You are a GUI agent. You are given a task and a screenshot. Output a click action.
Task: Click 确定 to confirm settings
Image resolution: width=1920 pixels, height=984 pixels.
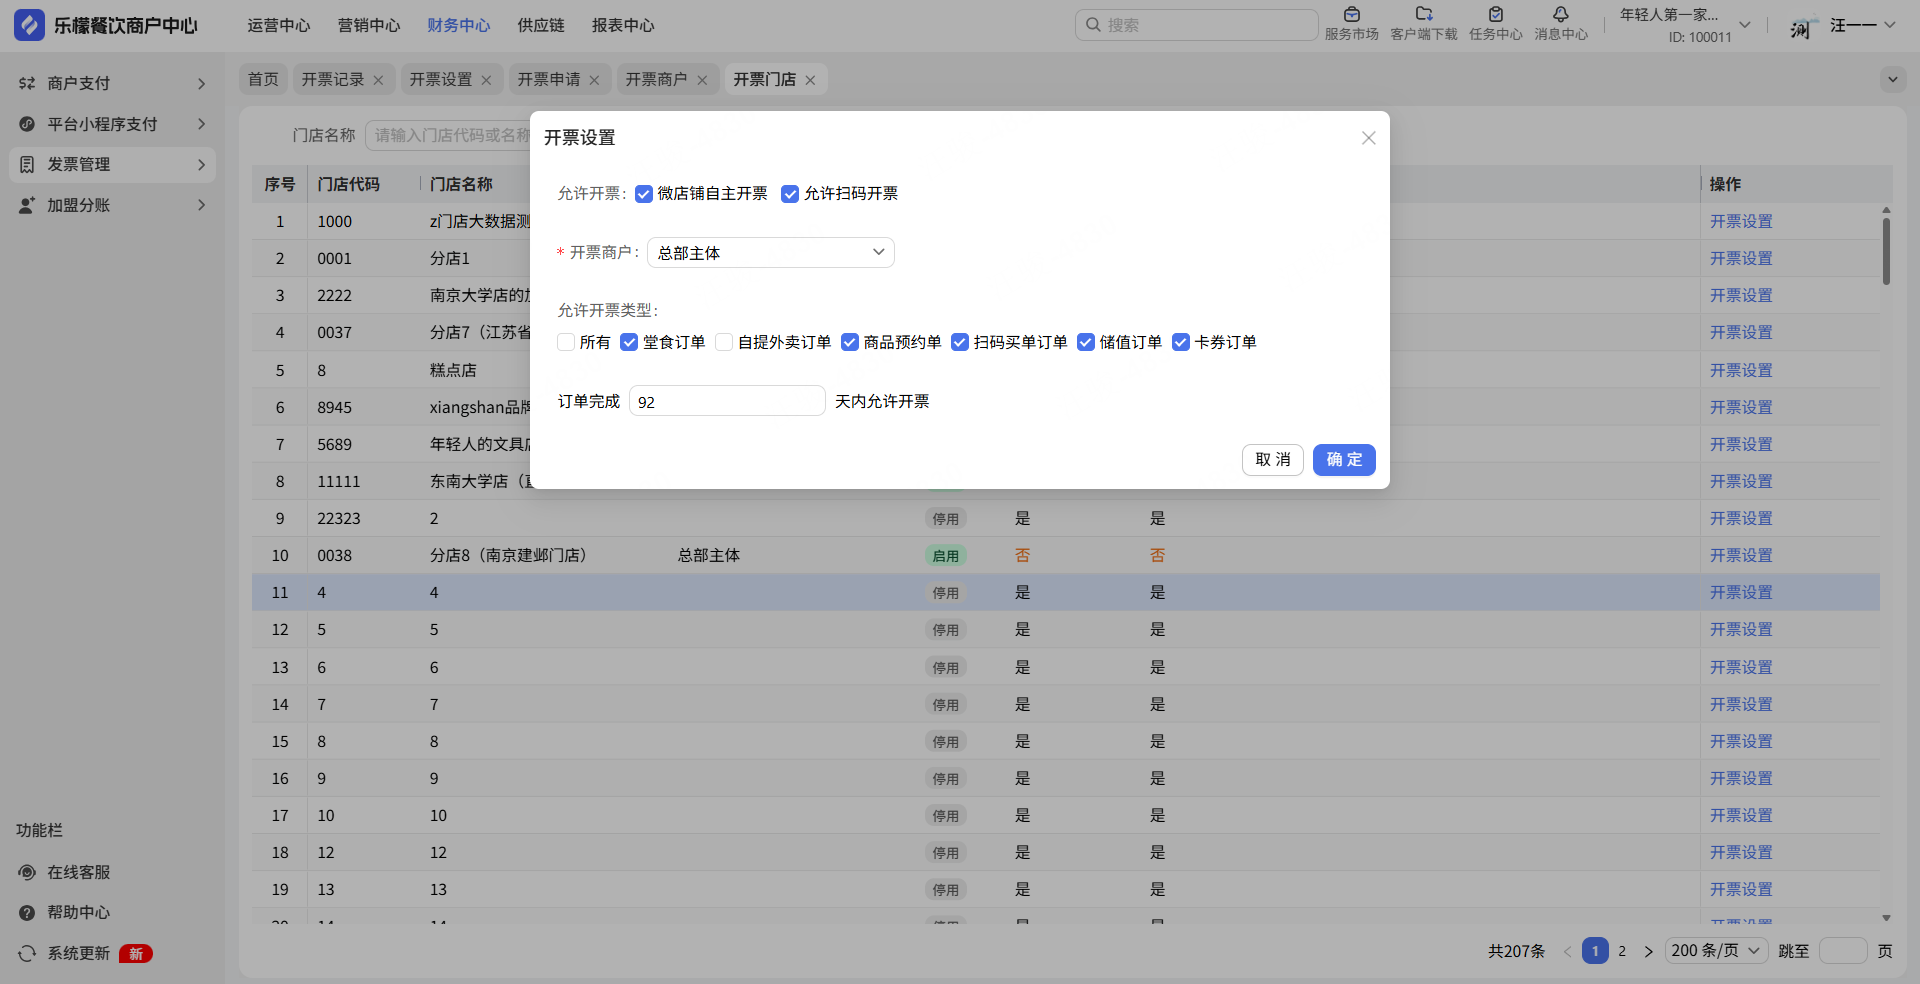click(1344, 460)
